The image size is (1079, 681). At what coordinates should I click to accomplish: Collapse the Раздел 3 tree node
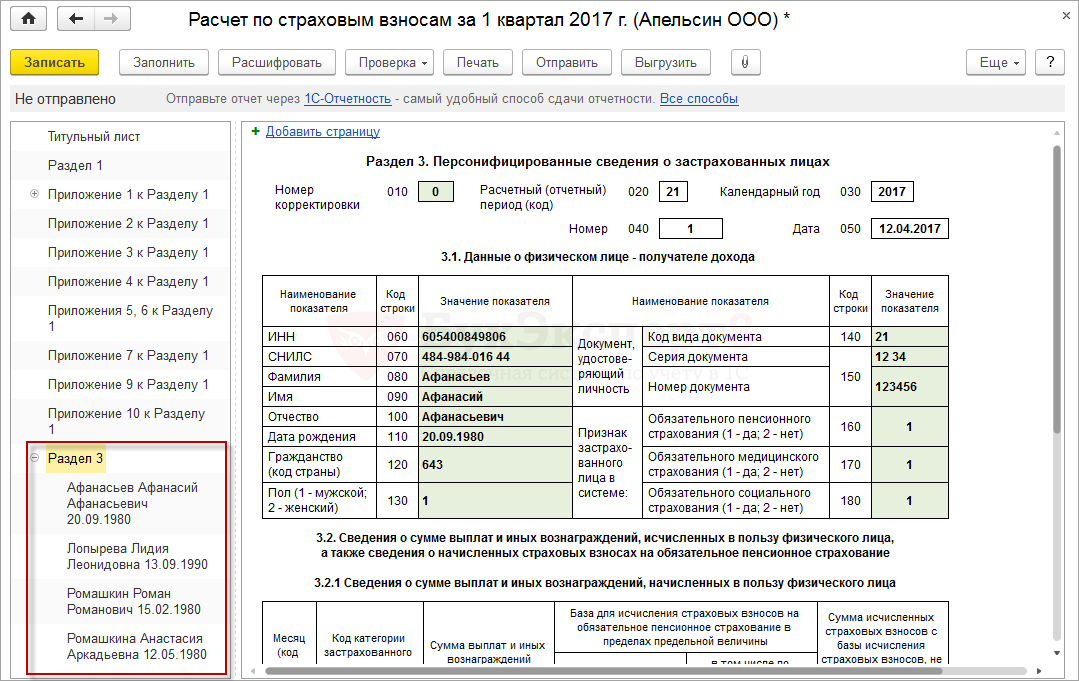(35, 459)
